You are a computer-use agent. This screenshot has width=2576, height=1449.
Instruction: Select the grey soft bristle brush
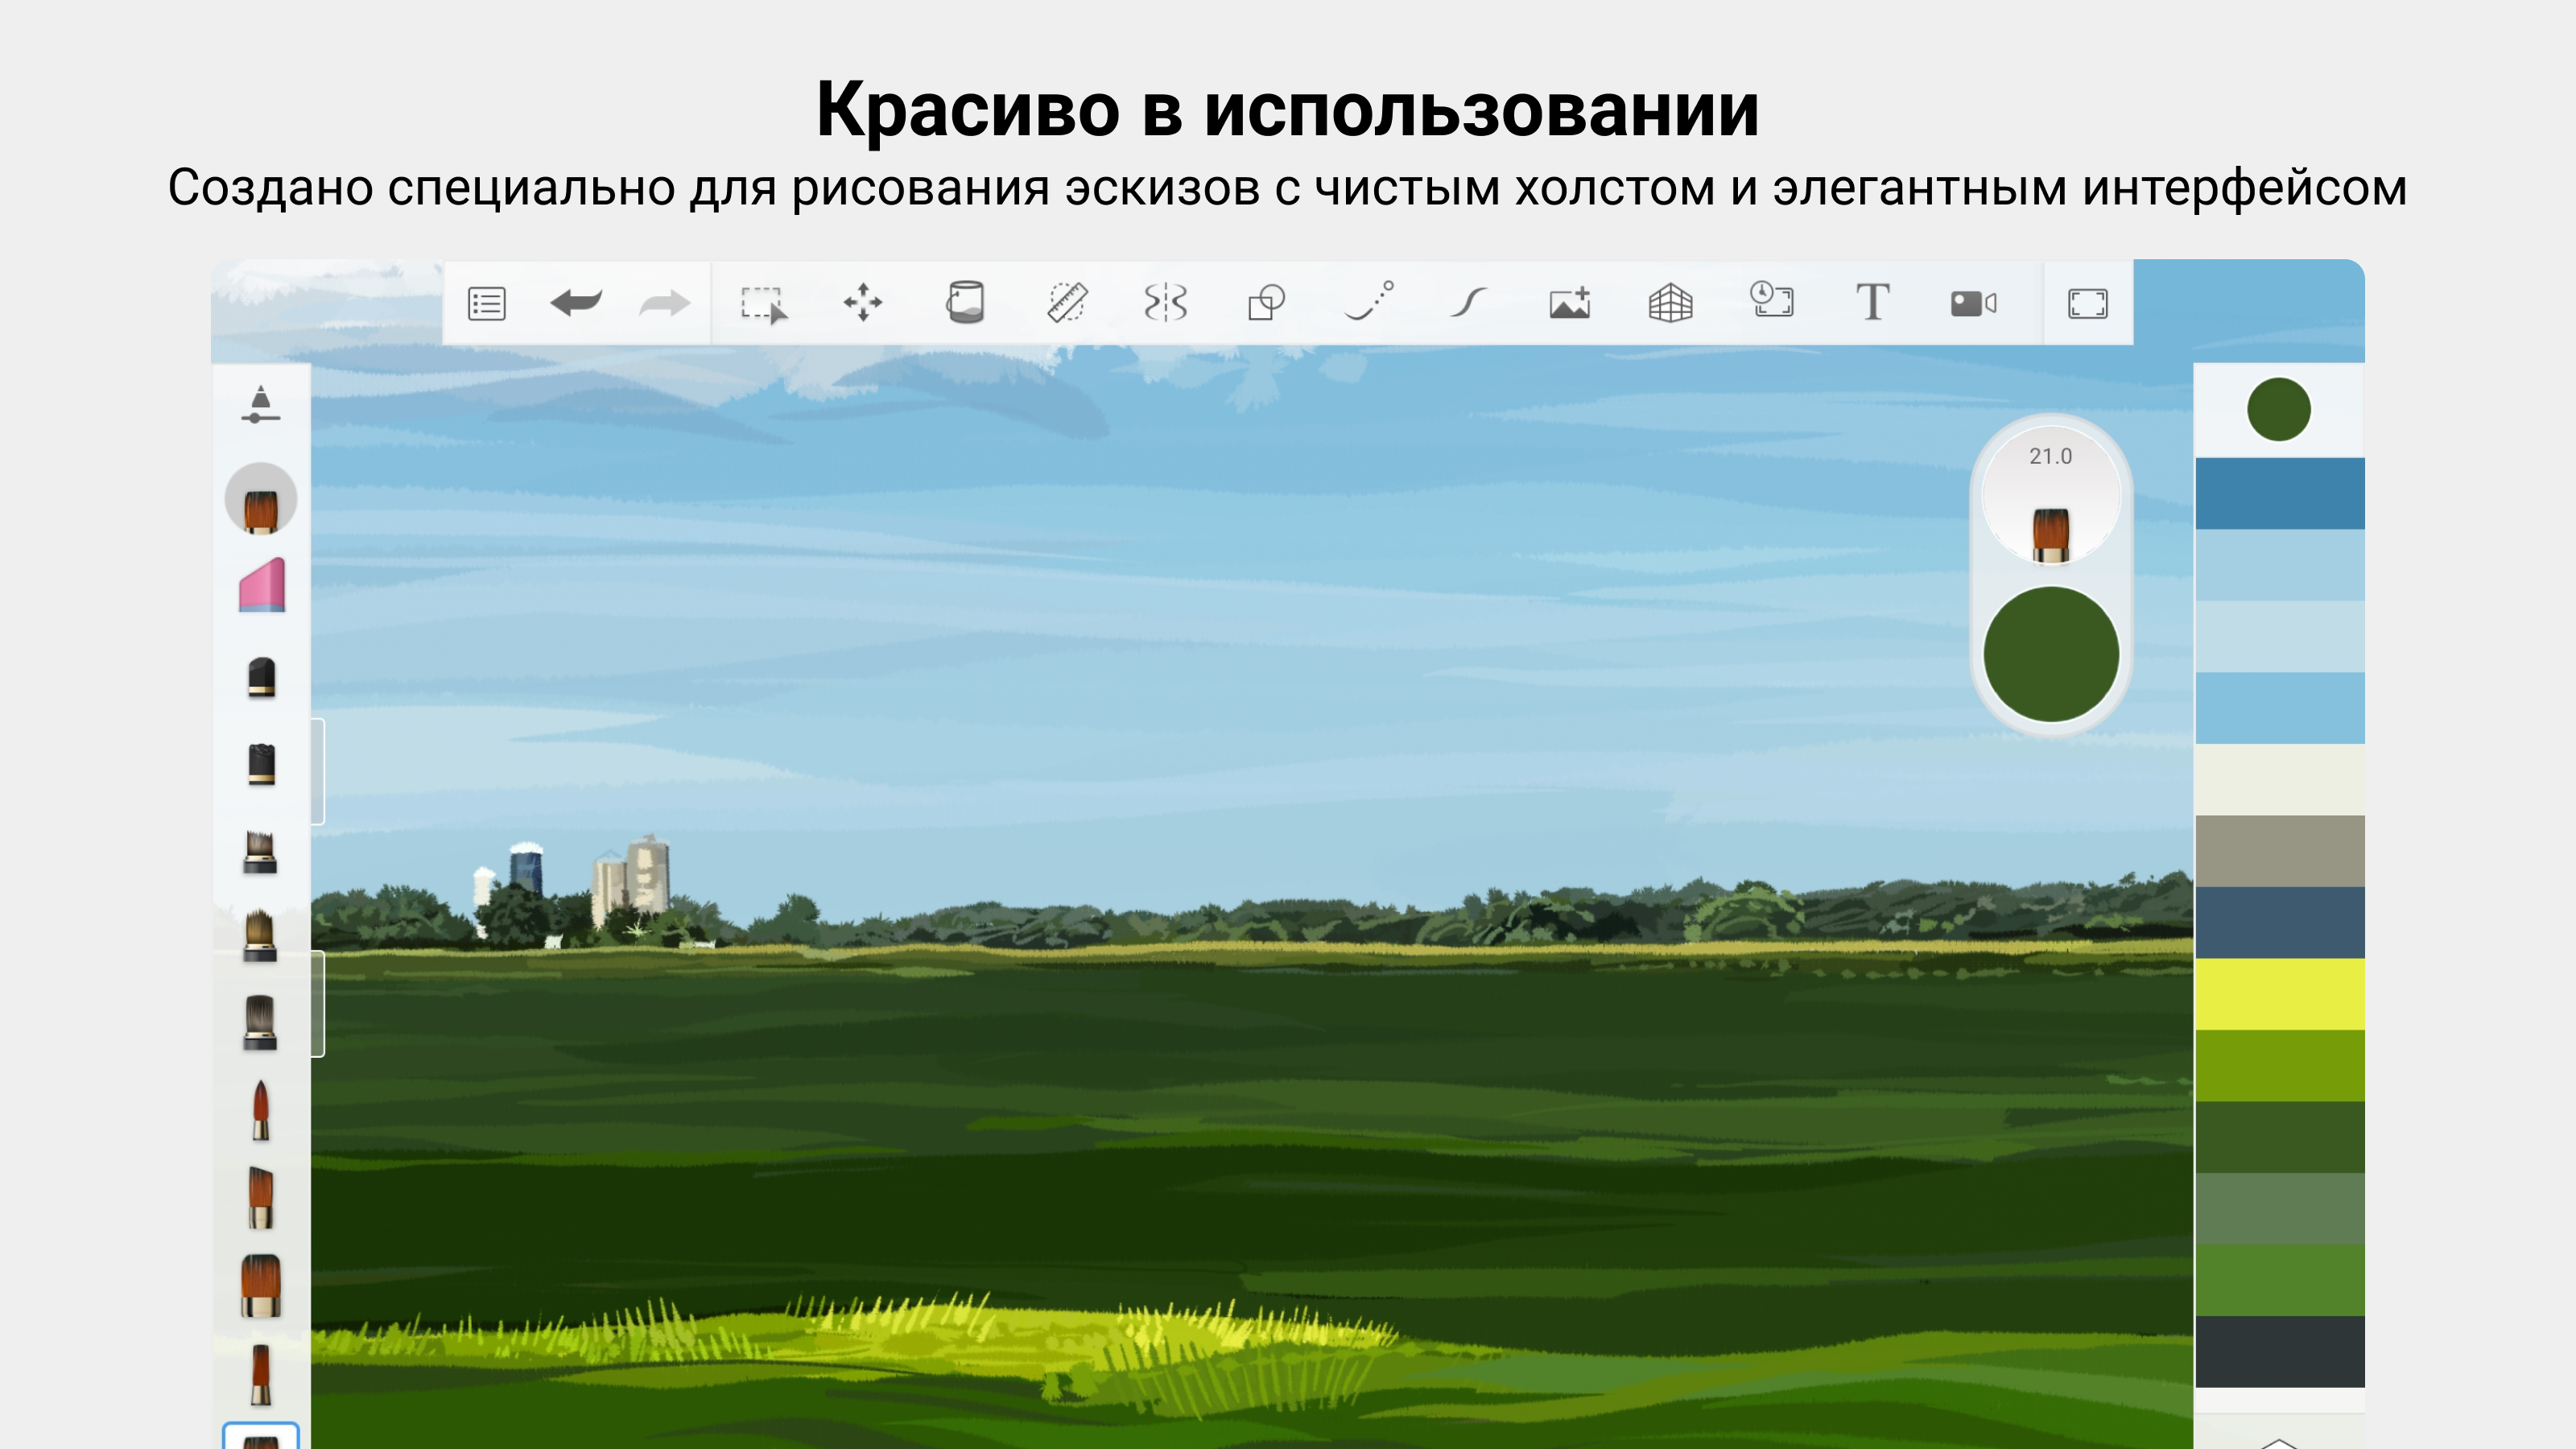click(x=260, y=1022)
